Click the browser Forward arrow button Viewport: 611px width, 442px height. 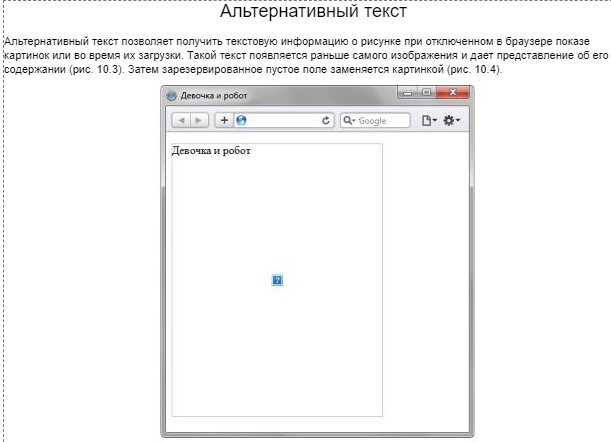pyautogui.click(x=199, y=120)
